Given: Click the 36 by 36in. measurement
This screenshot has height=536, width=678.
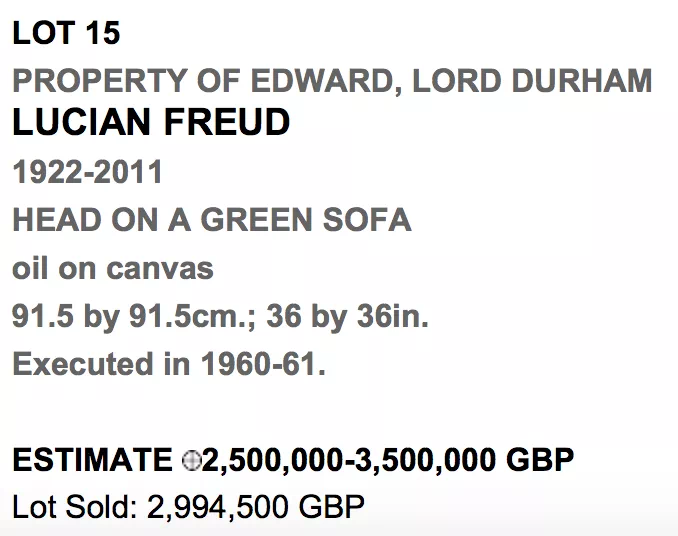Looking at the screenshot, I should tap(348, 316).
